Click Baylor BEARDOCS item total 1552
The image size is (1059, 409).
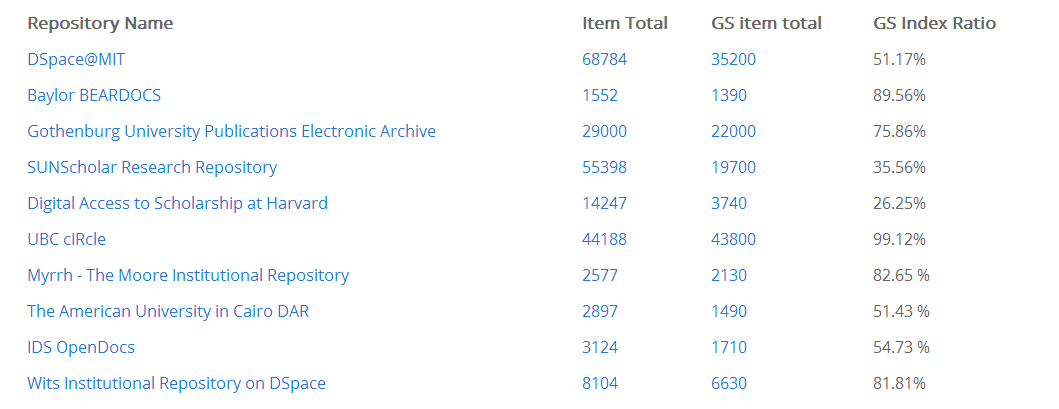[x=600, y=95]
